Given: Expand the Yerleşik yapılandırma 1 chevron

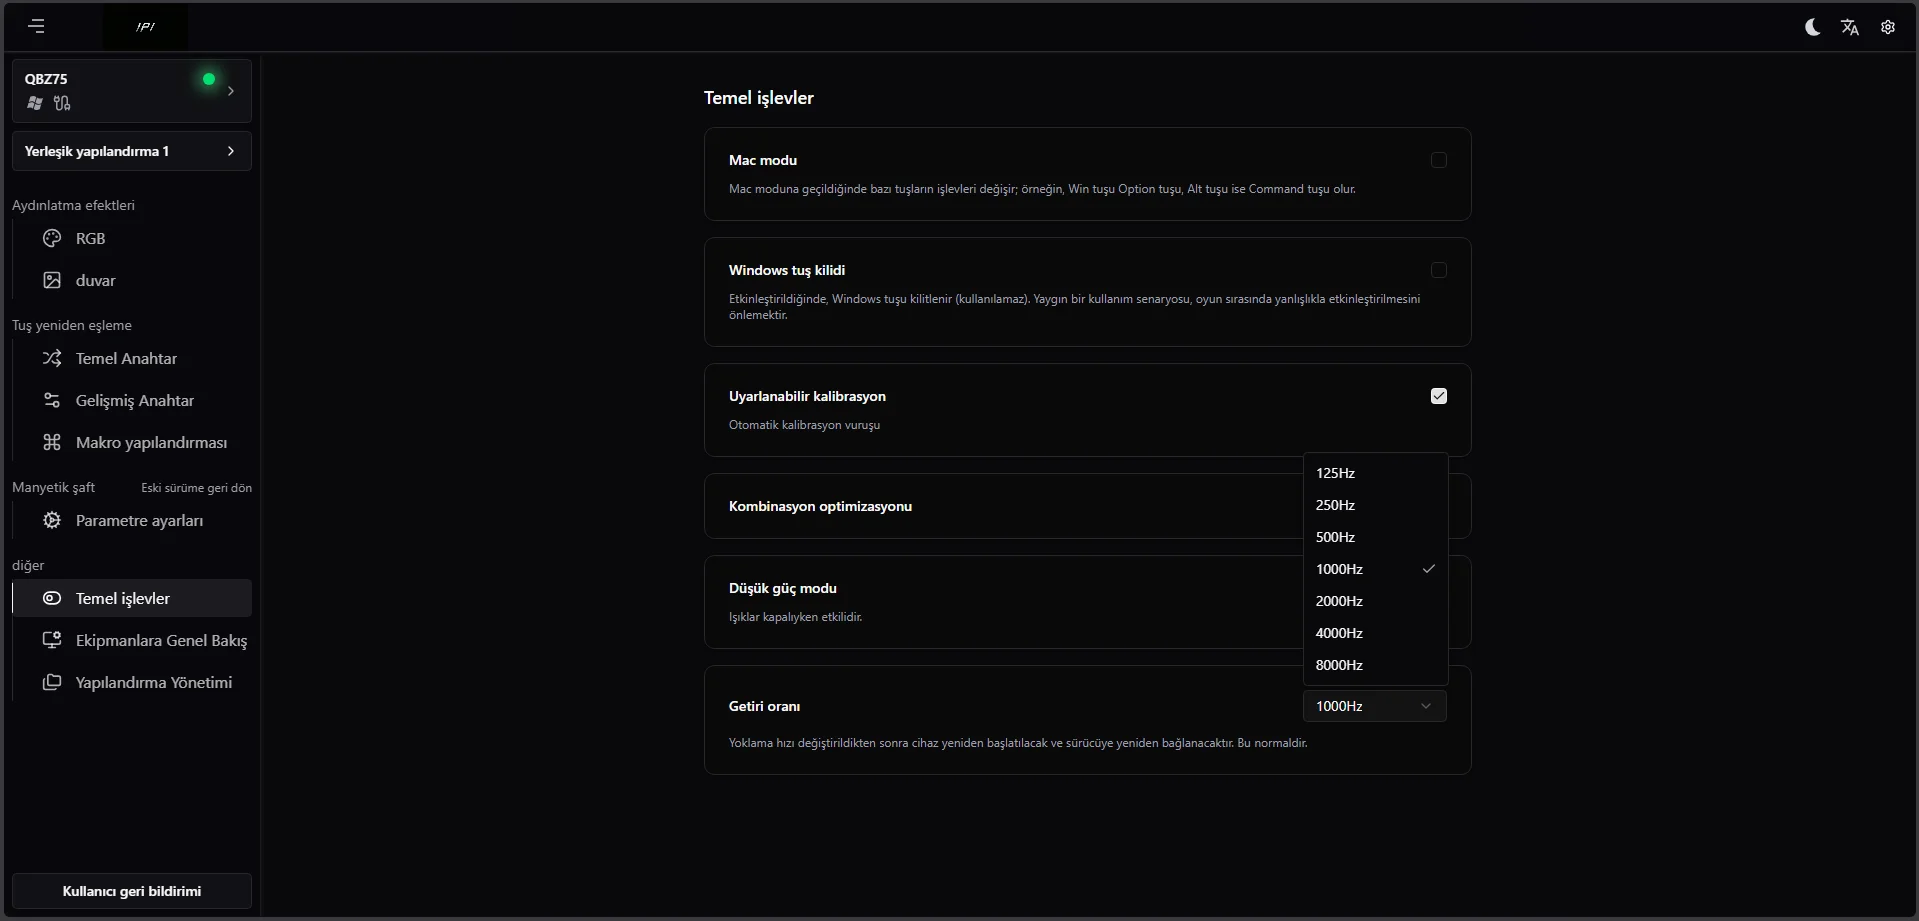Looking at the screenshot, I should pos(231,151).
